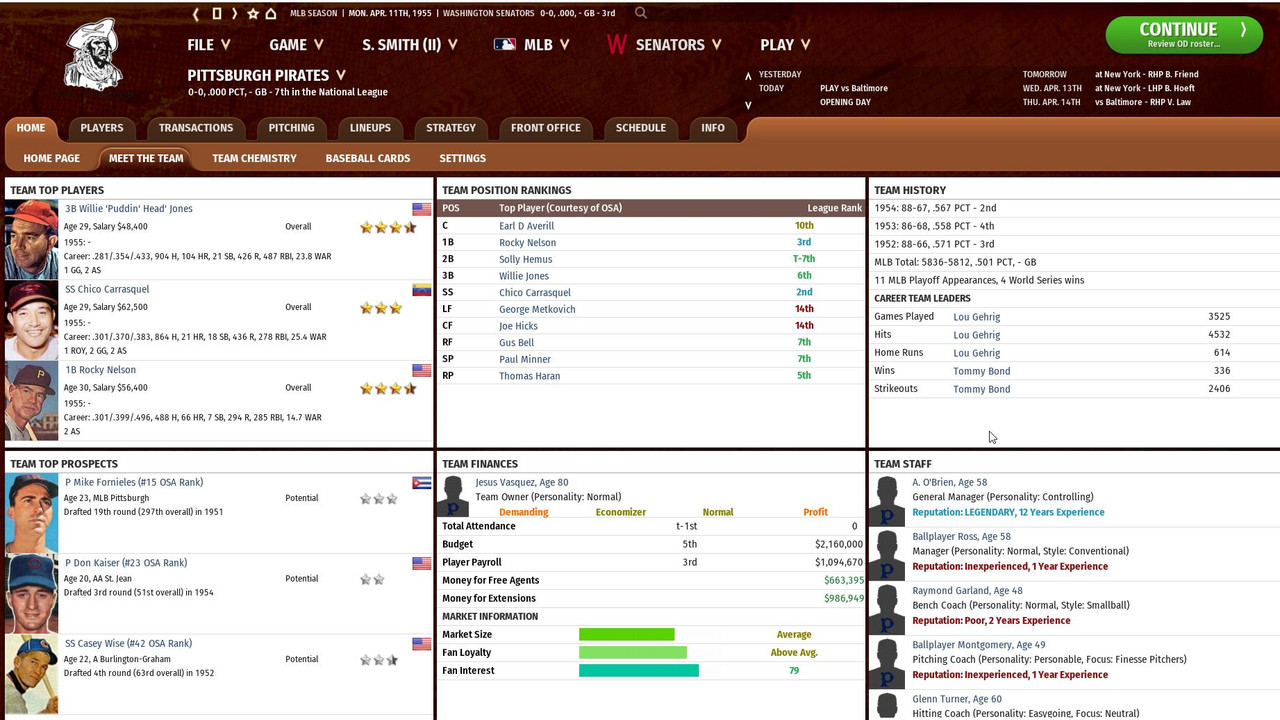1280x720 pixels.
Task: Open the LINEUPS tab
Action: click(x=370, y=128)
